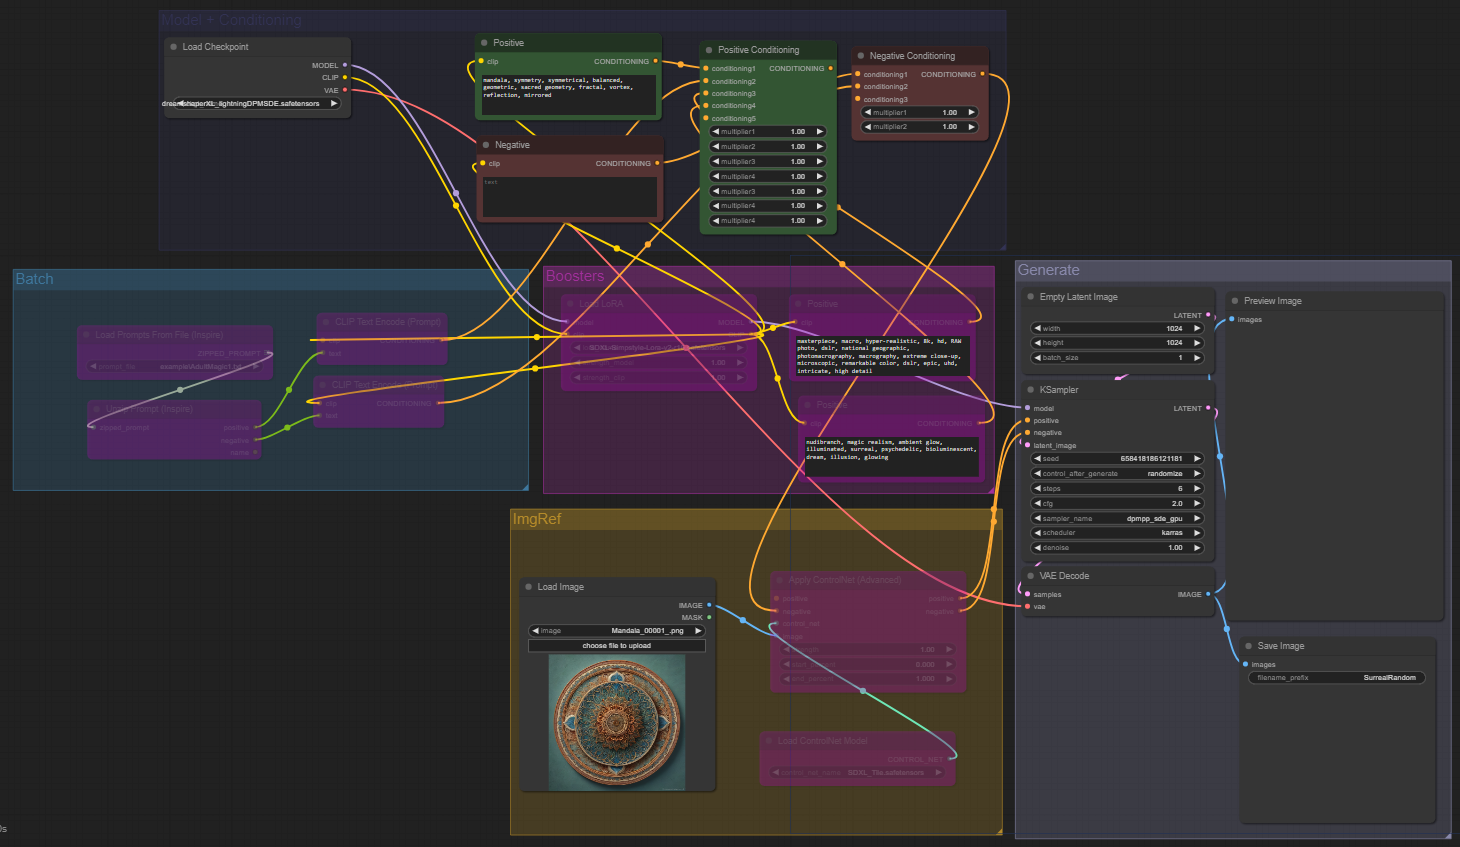
Task: Click the latent_image input socket on KSampler
Action: tap(1027, 445)
